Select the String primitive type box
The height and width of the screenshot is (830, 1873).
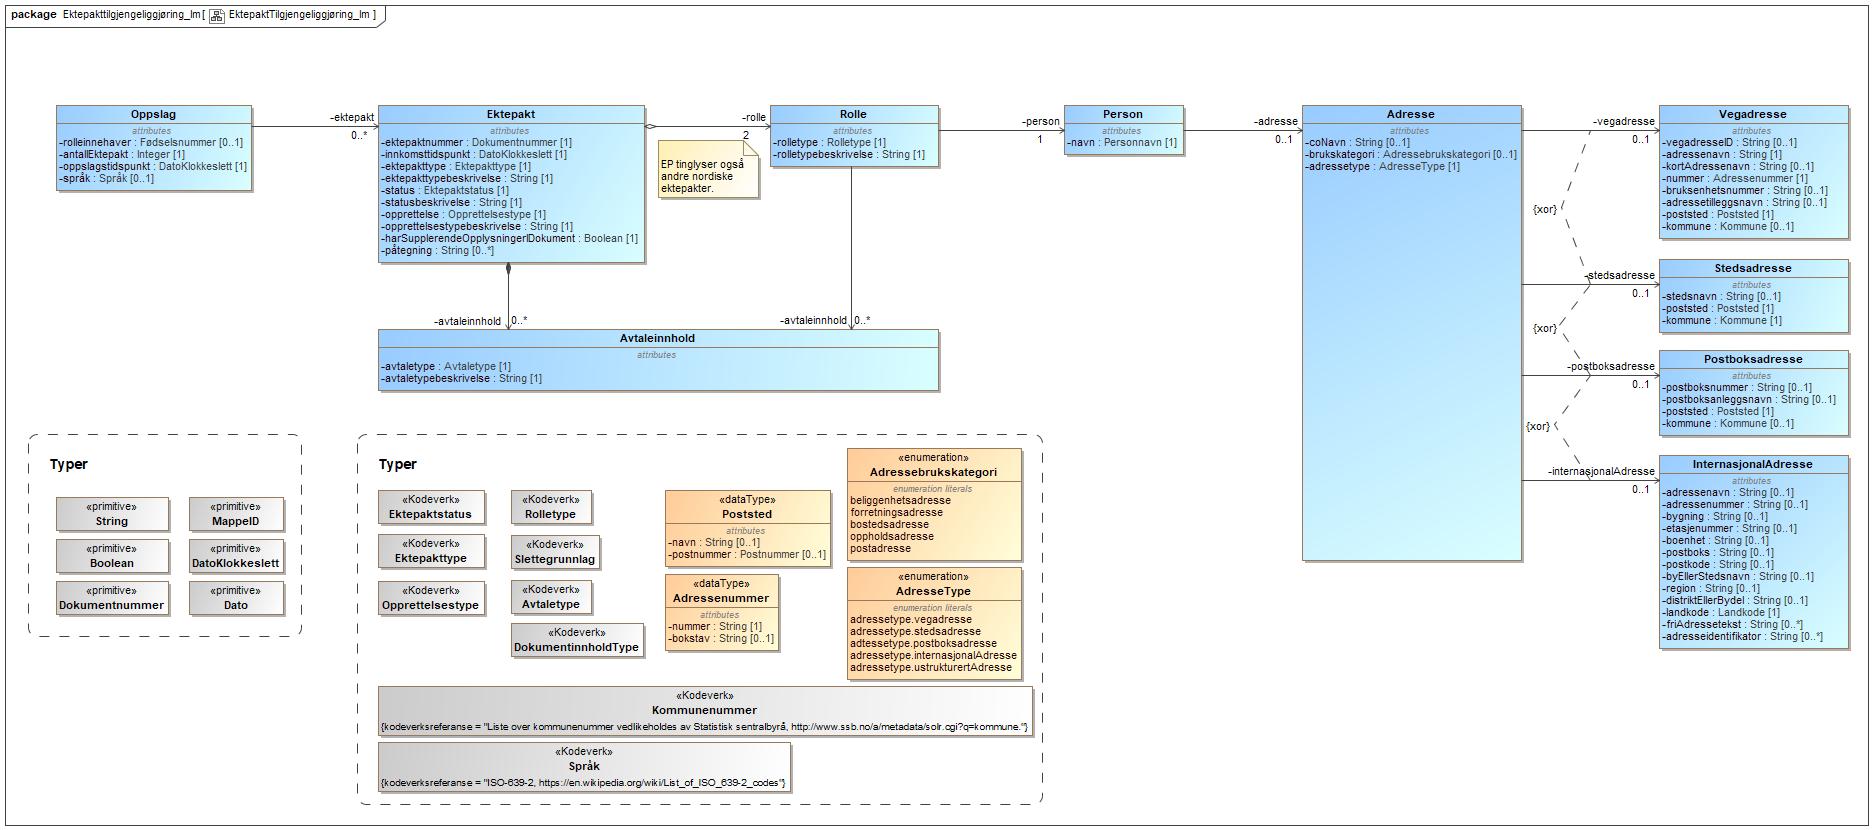pos(111,514)
